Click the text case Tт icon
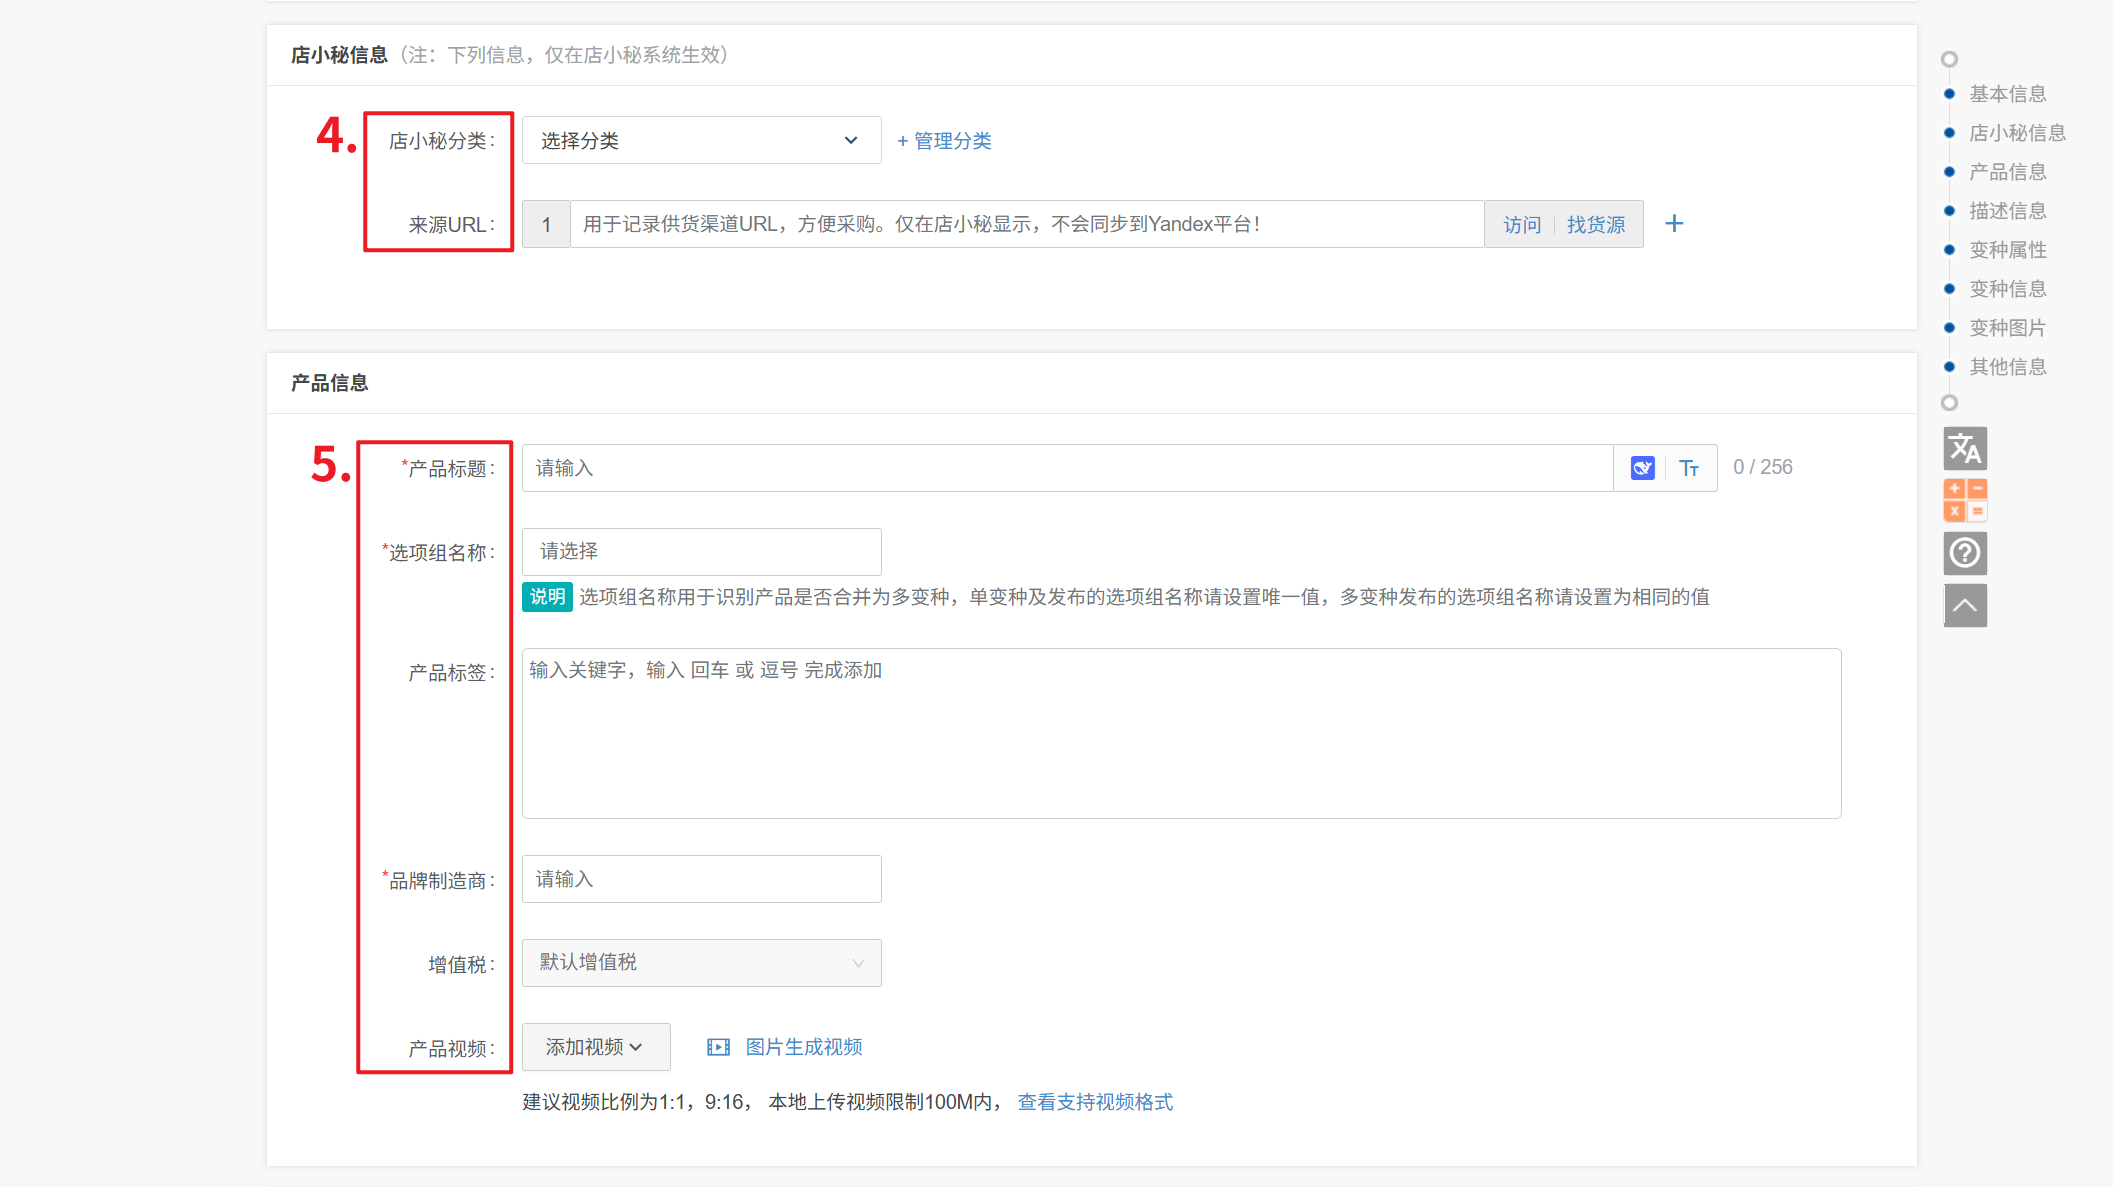Screen dimensions: 2113x1187 click(1689, 468)
